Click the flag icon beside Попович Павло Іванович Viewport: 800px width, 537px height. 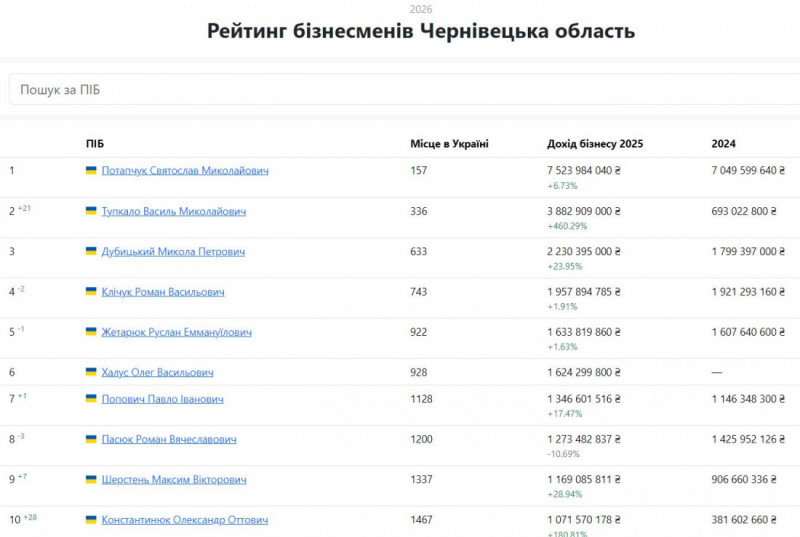(x=91, y=399)
